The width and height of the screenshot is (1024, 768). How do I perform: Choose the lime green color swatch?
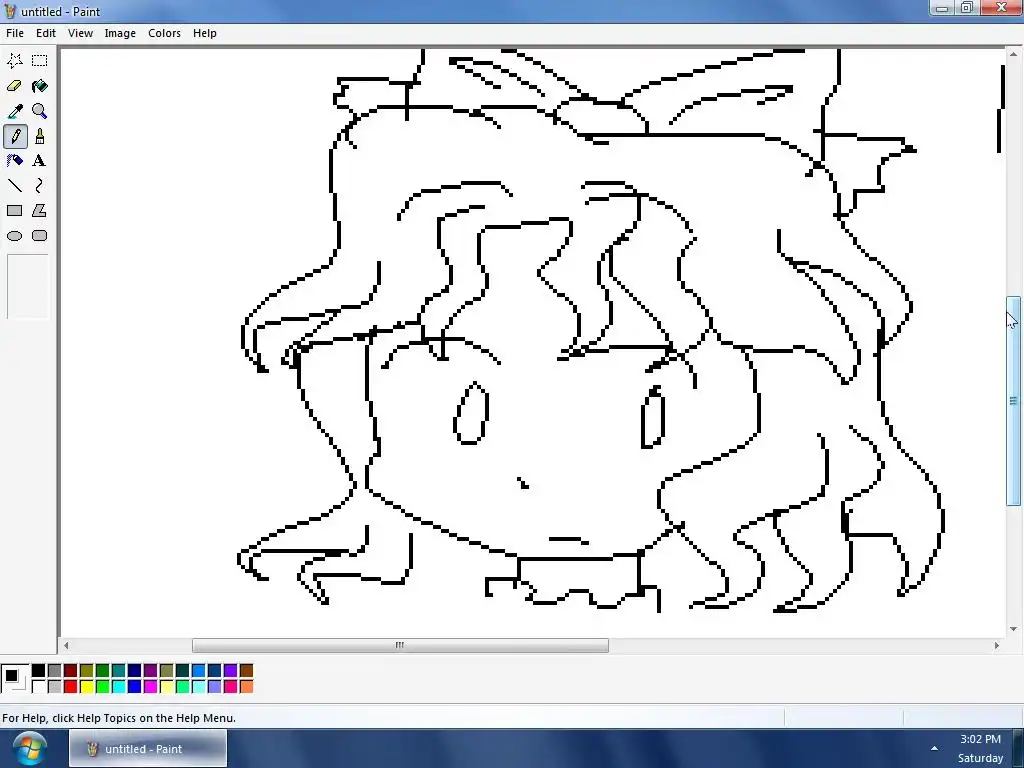(103, 686)
